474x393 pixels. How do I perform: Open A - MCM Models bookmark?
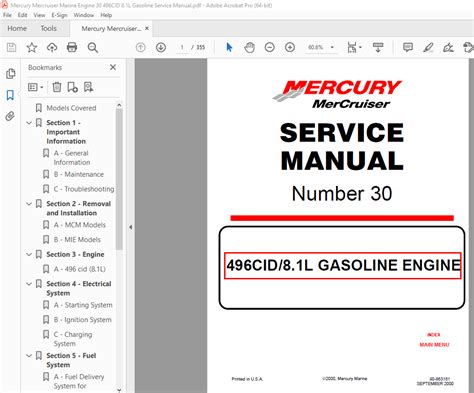pyautogui.click(x=79, y=225)
